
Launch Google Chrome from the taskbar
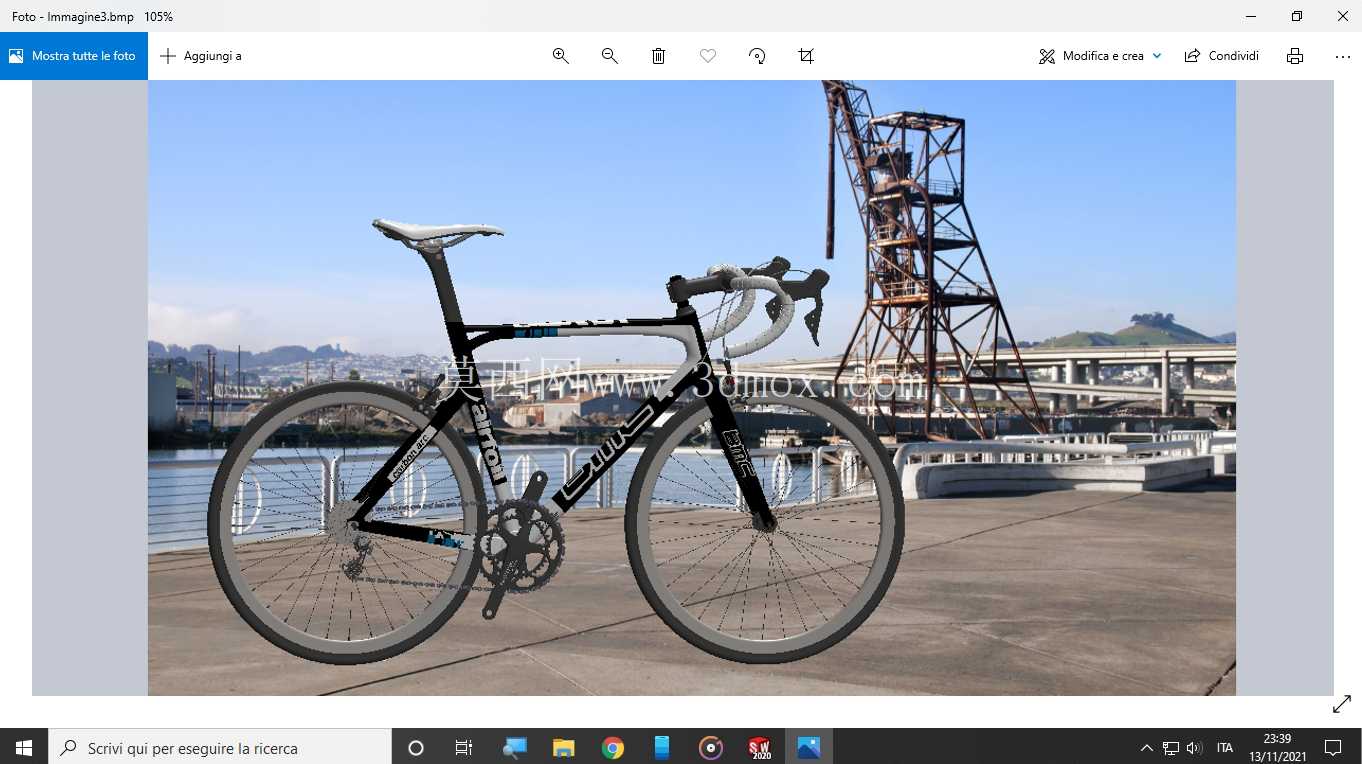[x=613, y=748]
